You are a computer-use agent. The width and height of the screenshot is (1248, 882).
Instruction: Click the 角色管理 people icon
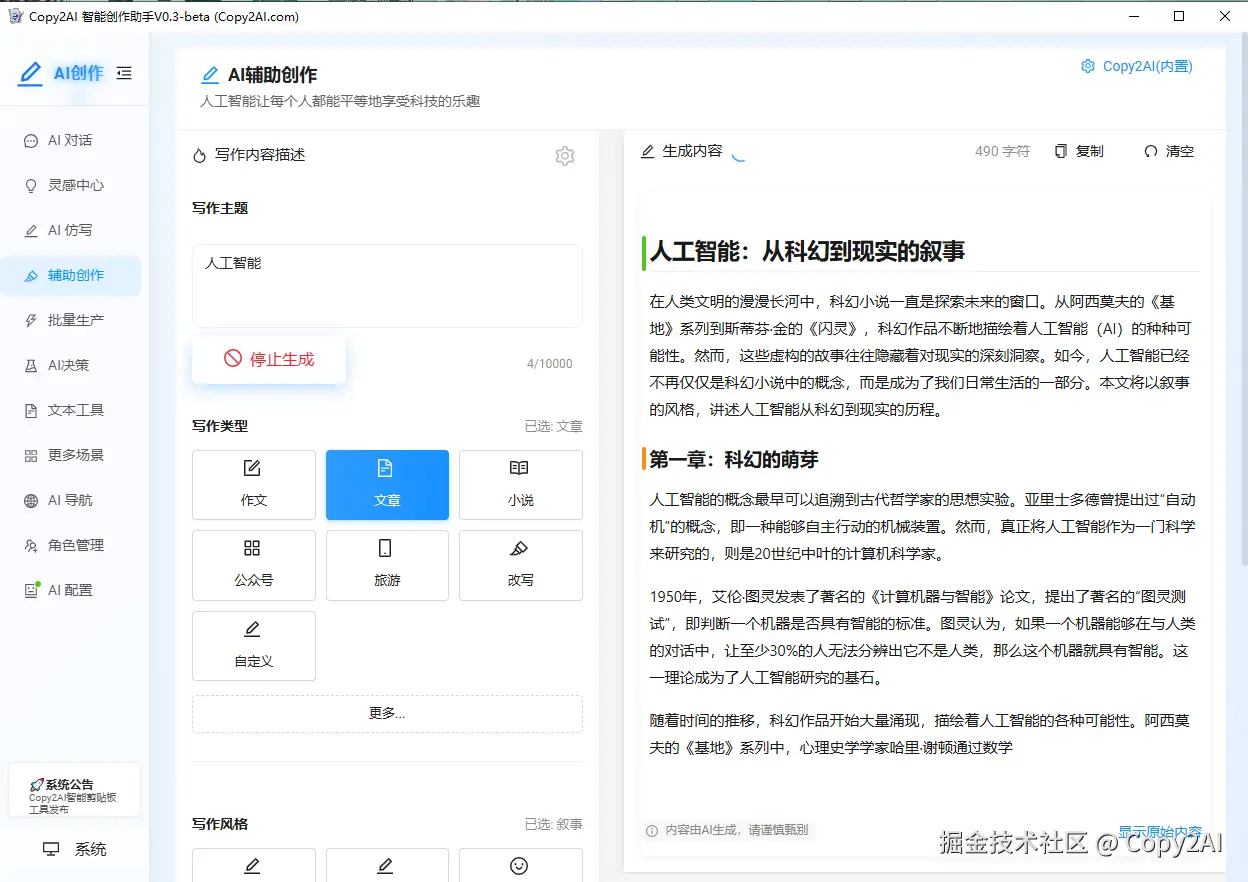[31, 546]
